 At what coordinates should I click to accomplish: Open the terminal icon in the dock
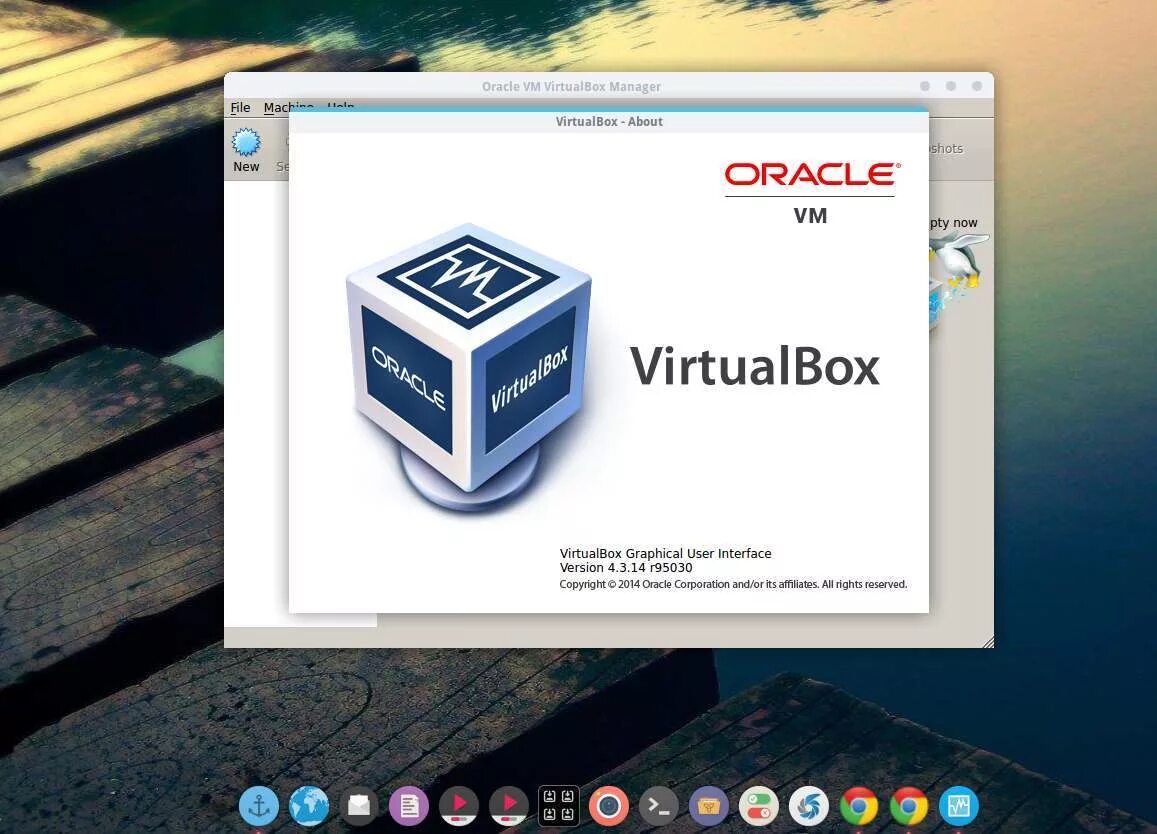(658, 806)
